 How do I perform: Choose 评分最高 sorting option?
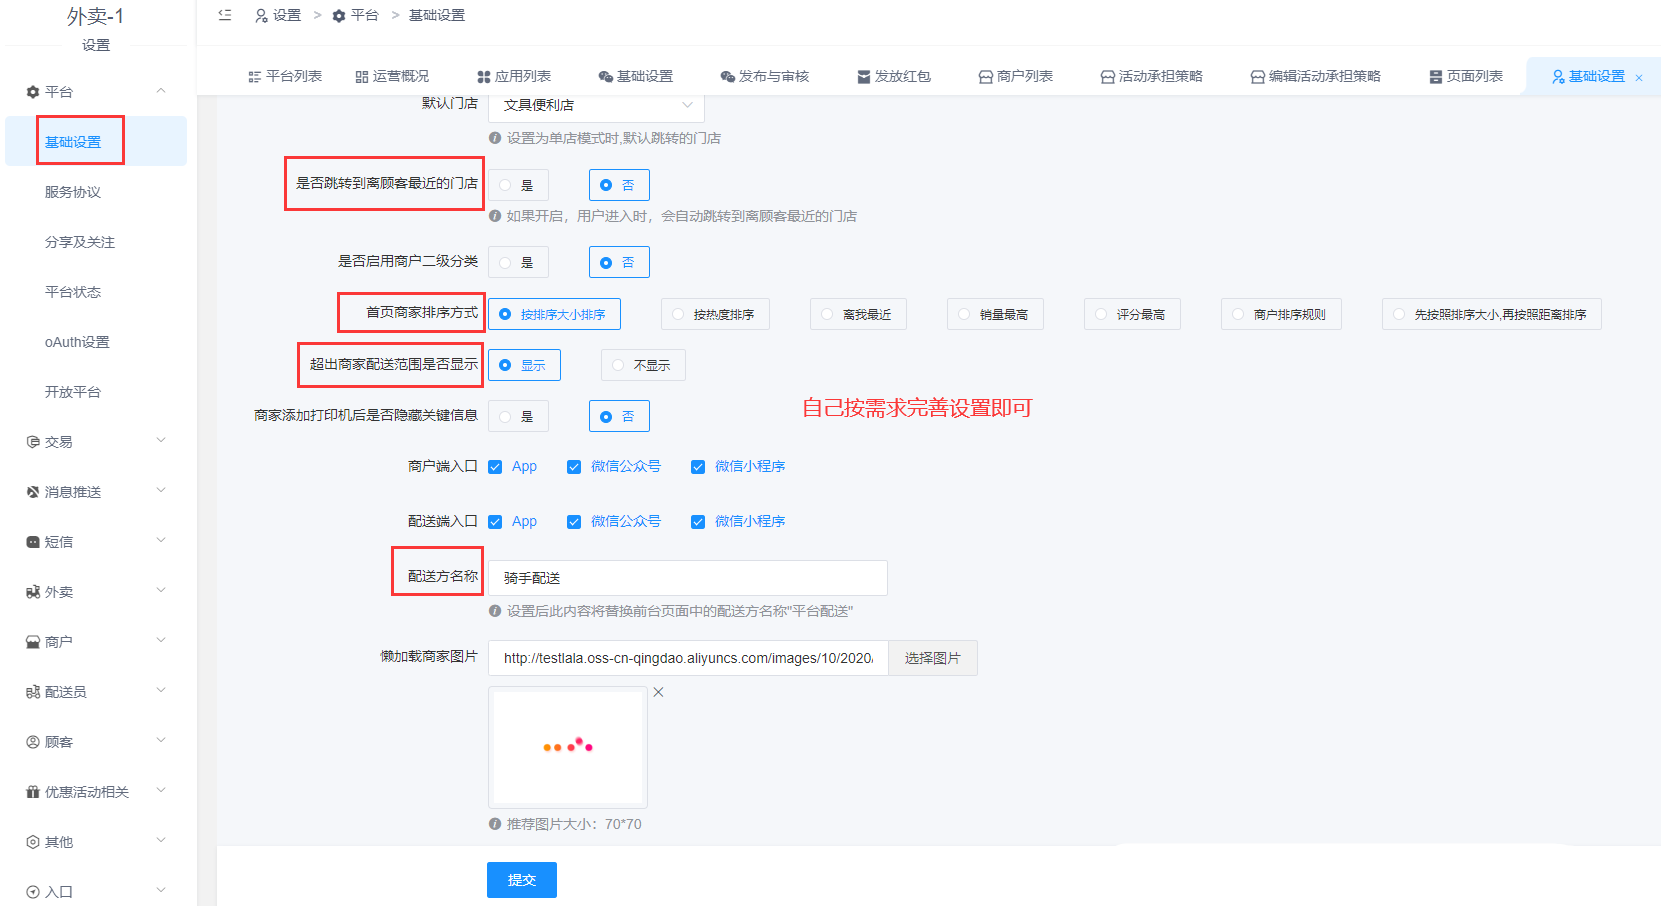tap(1132, 314)
